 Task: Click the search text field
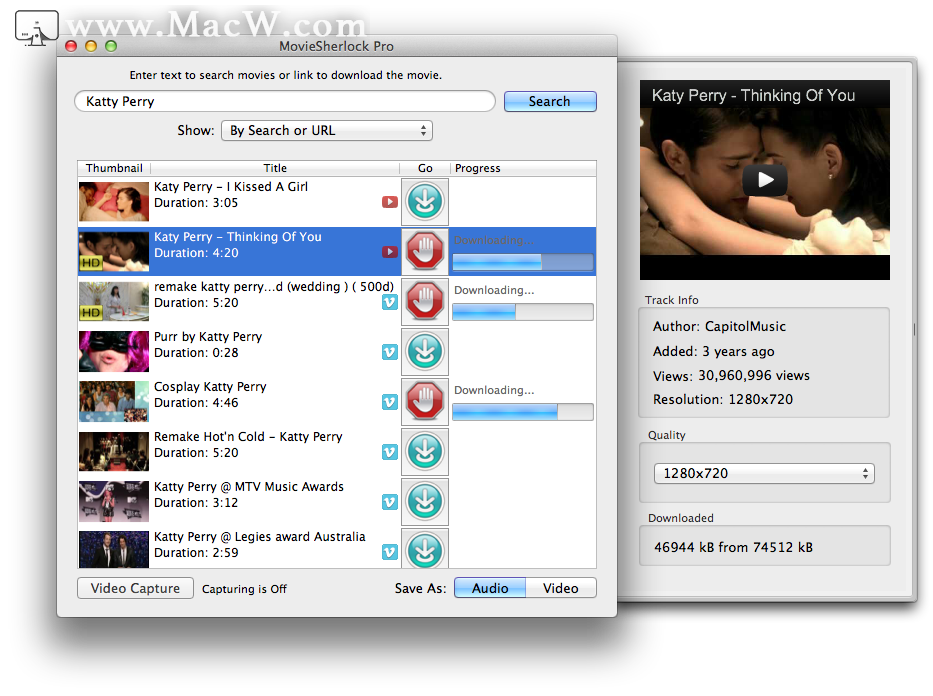coord(285,101)
